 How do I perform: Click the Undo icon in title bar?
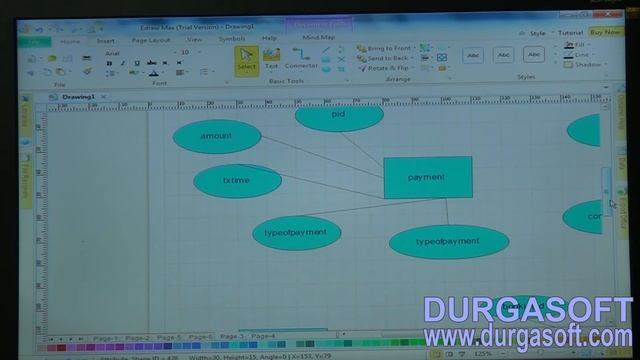click(x=40, y=29)
